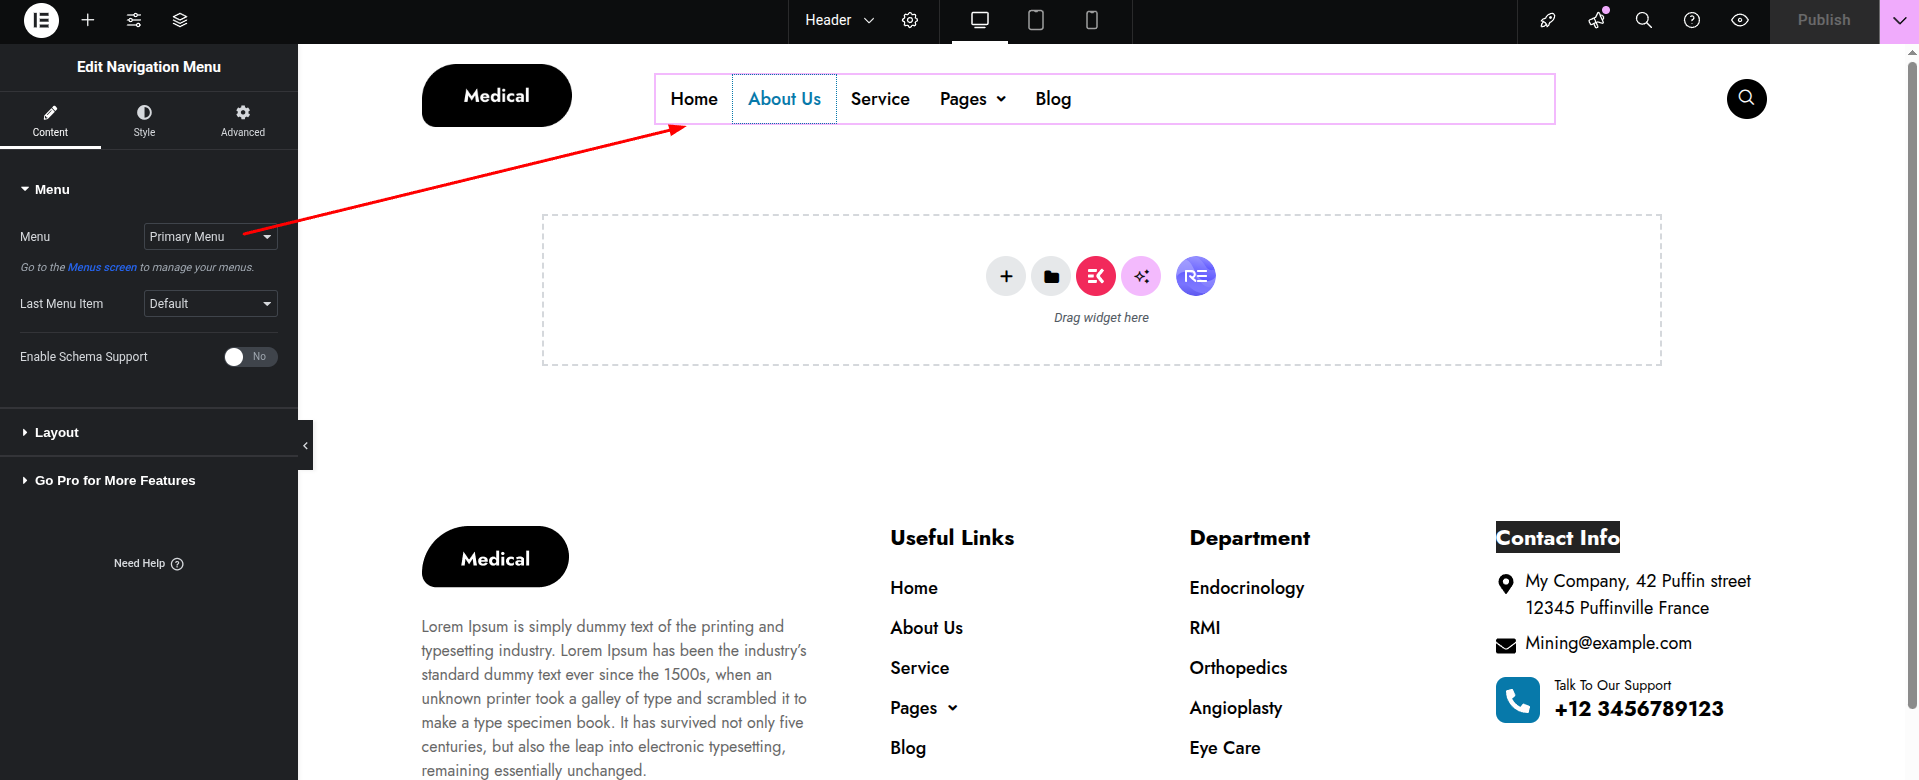The width and height of the screenshot is (1919, 780).
Task: Add template from folder icon
Action: click(x=1051, y=277)
